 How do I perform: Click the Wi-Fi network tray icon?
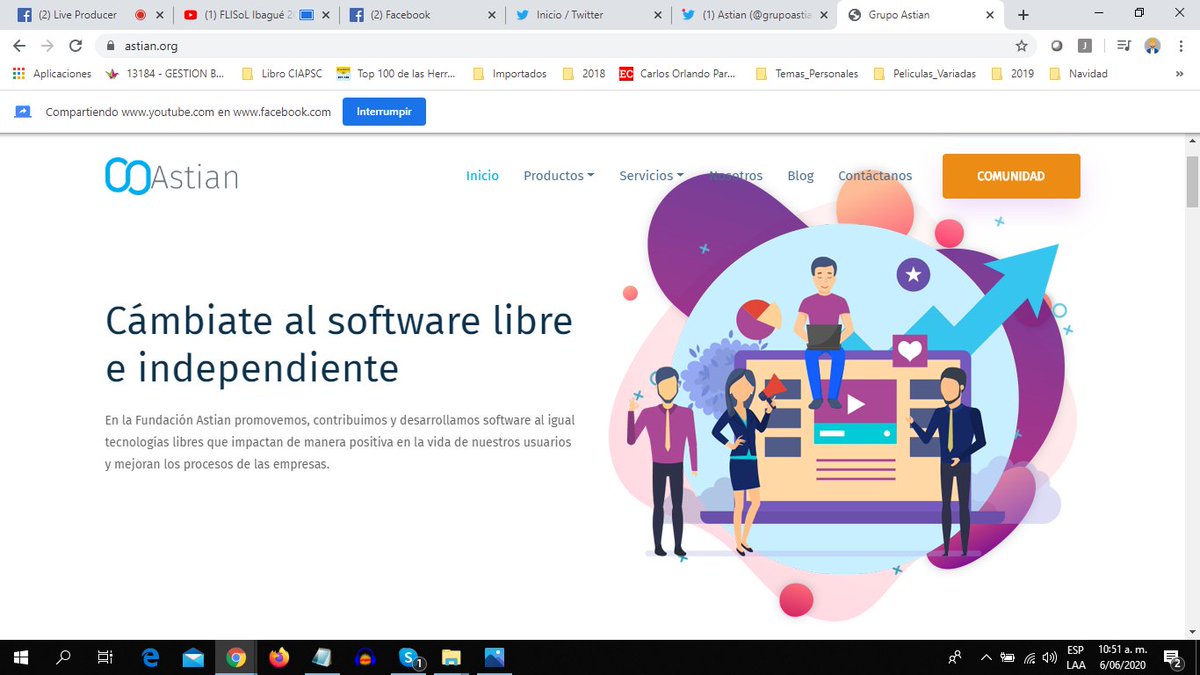(x=1028, y=657)
